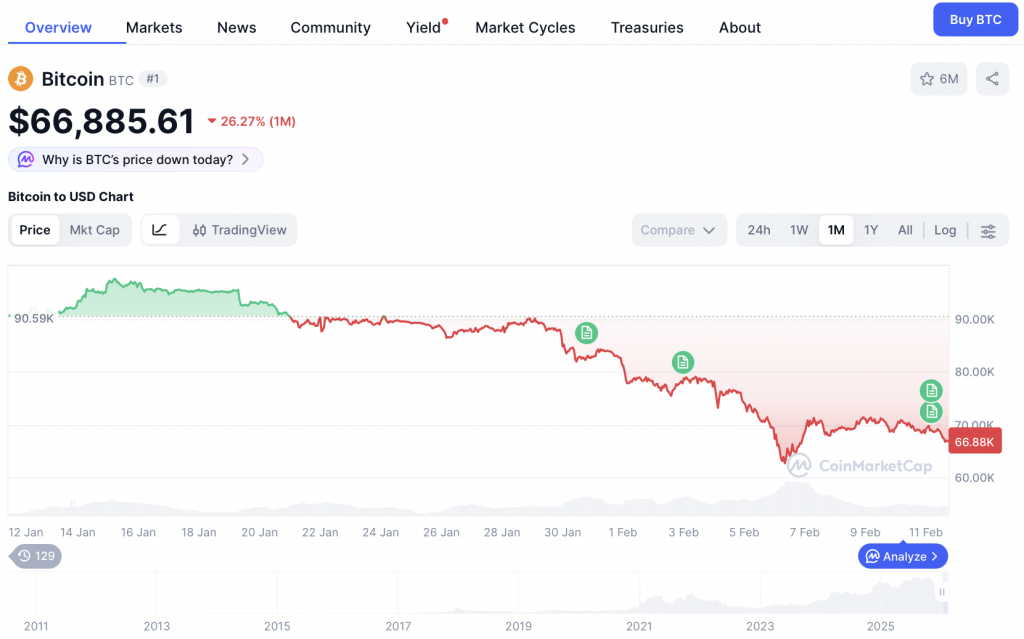Open the Market Cycles tab

[x=525, y=28]
